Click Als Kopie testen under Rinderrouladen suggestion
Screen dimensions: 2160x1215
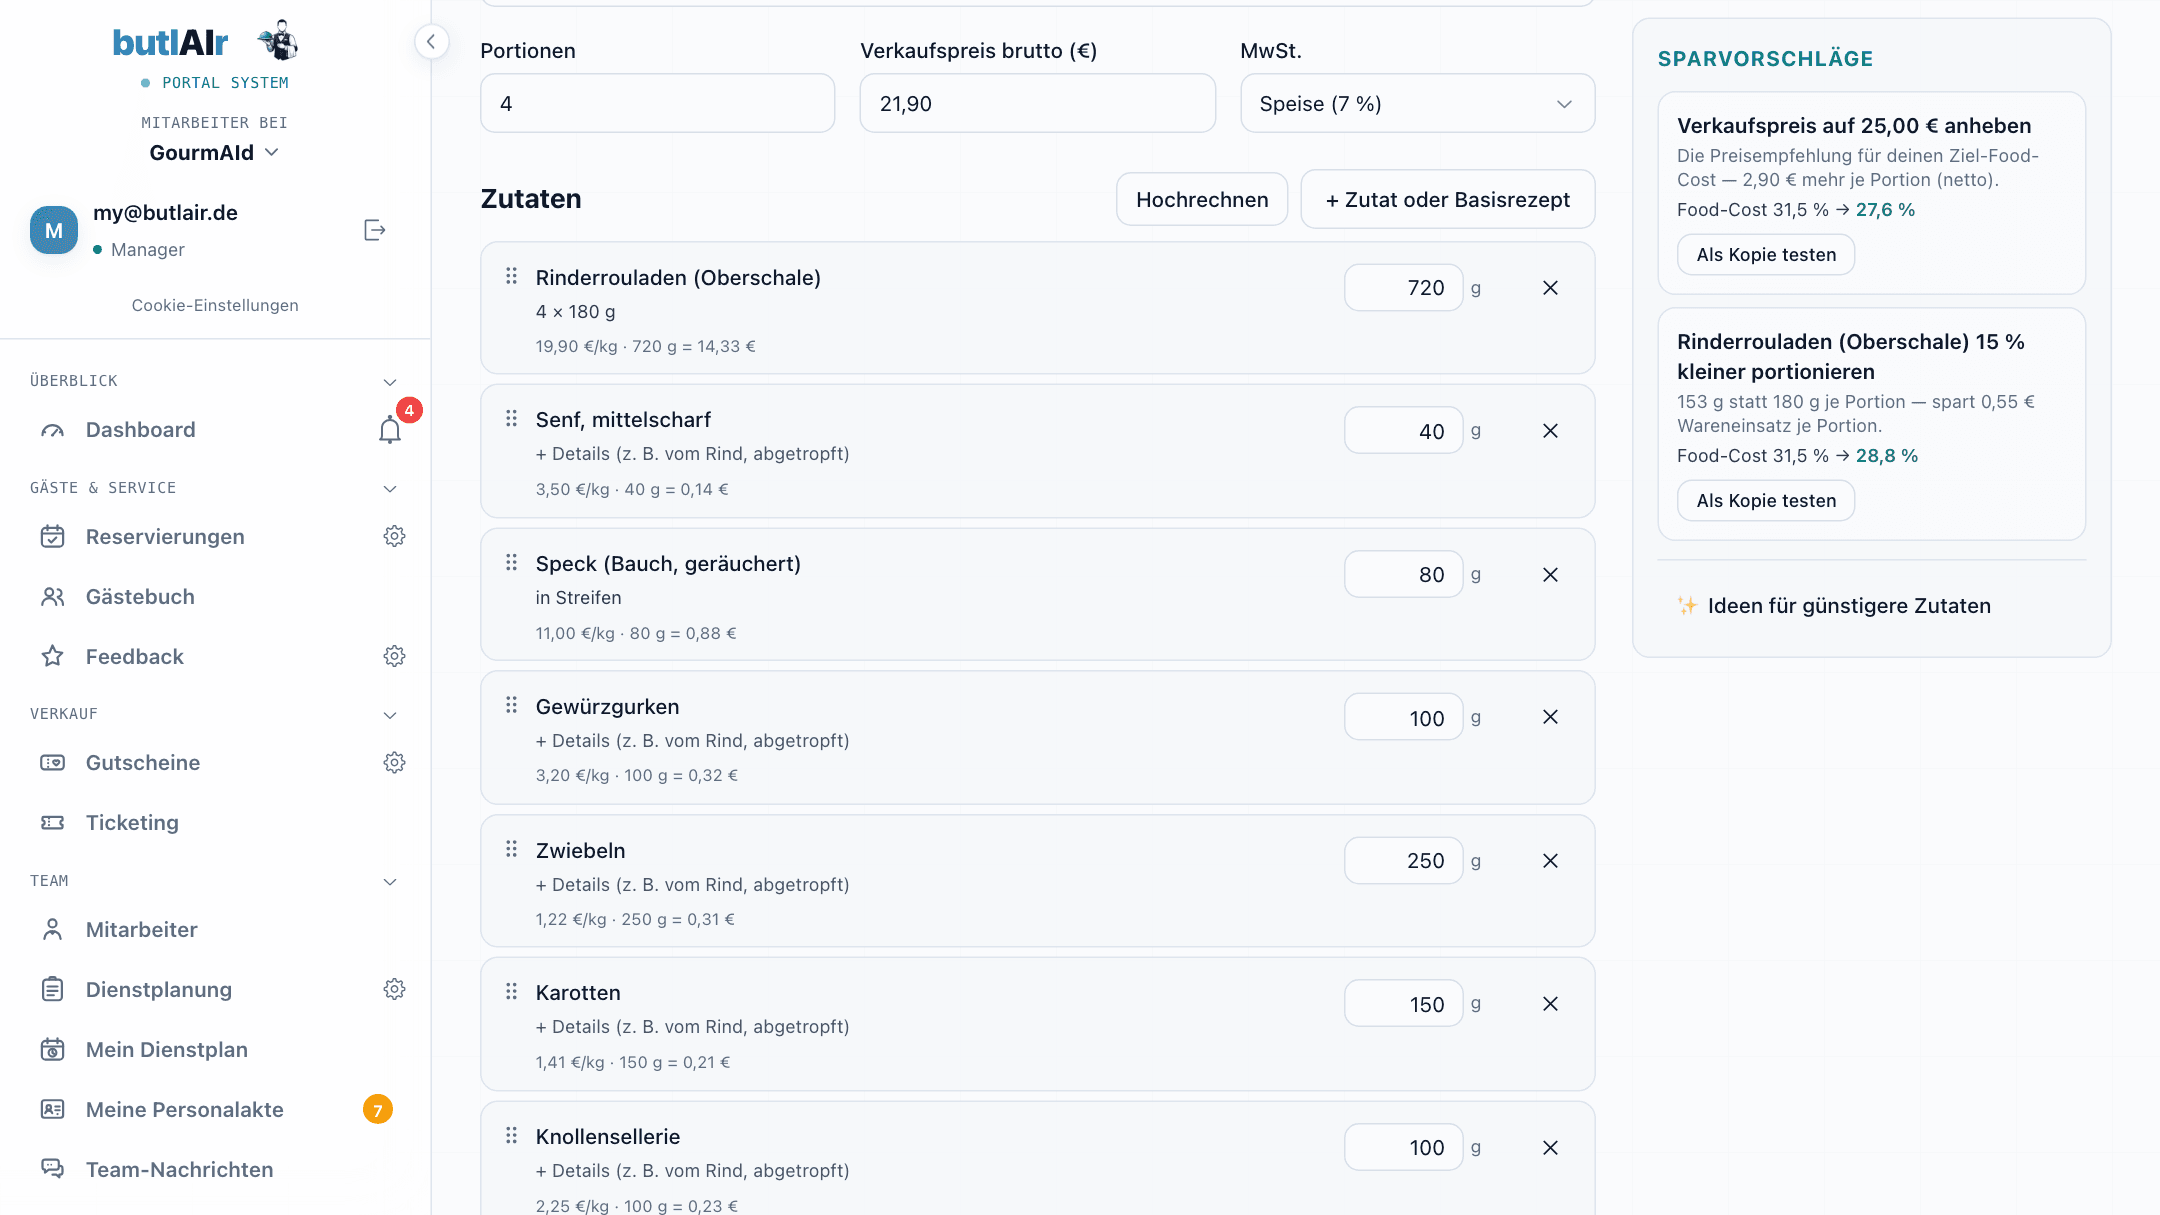pos(1766,500)
